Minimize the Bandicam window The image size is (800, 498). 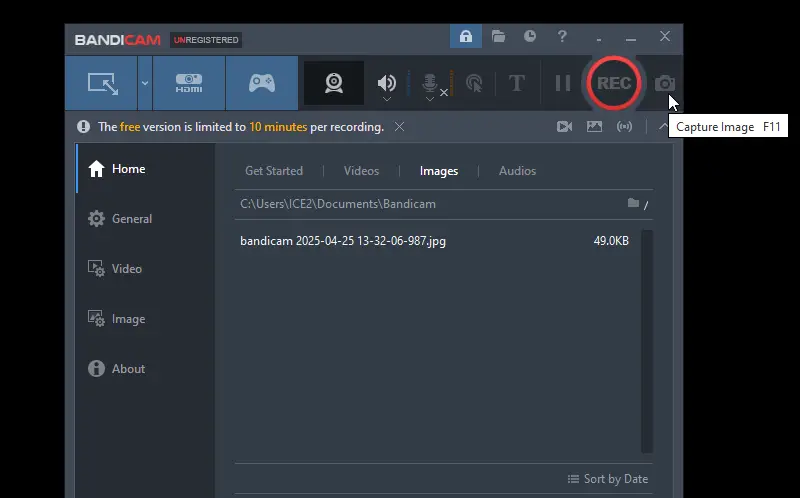(x=631, y=37)
